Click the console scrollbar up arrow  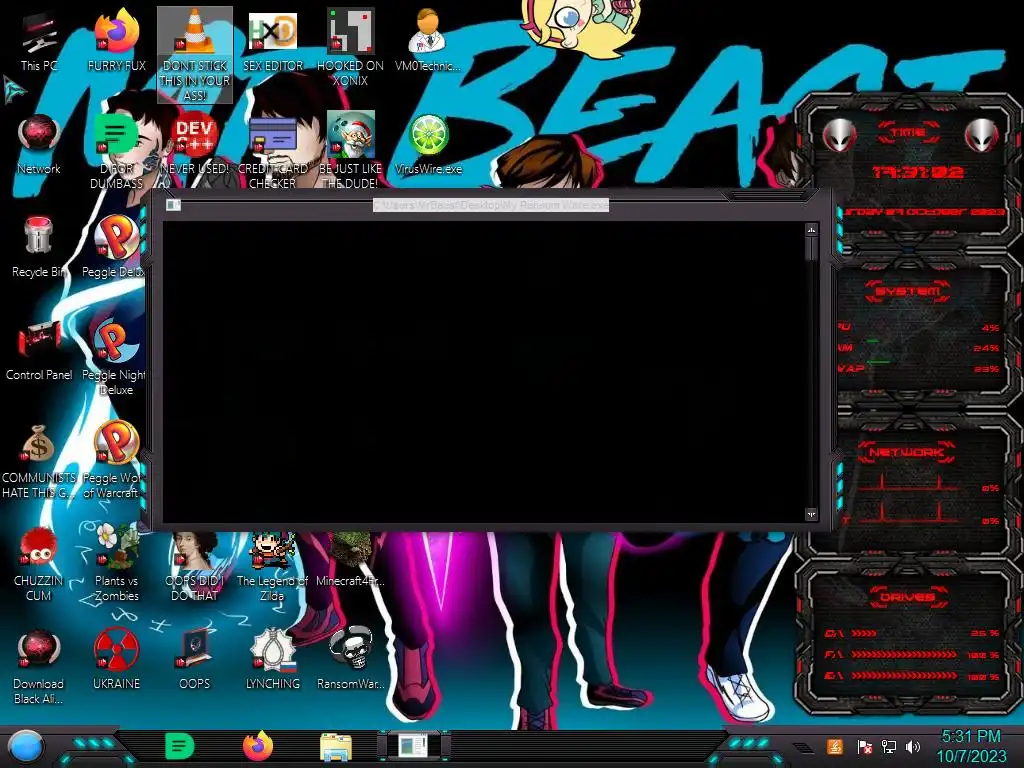click(x=811, y=230)
